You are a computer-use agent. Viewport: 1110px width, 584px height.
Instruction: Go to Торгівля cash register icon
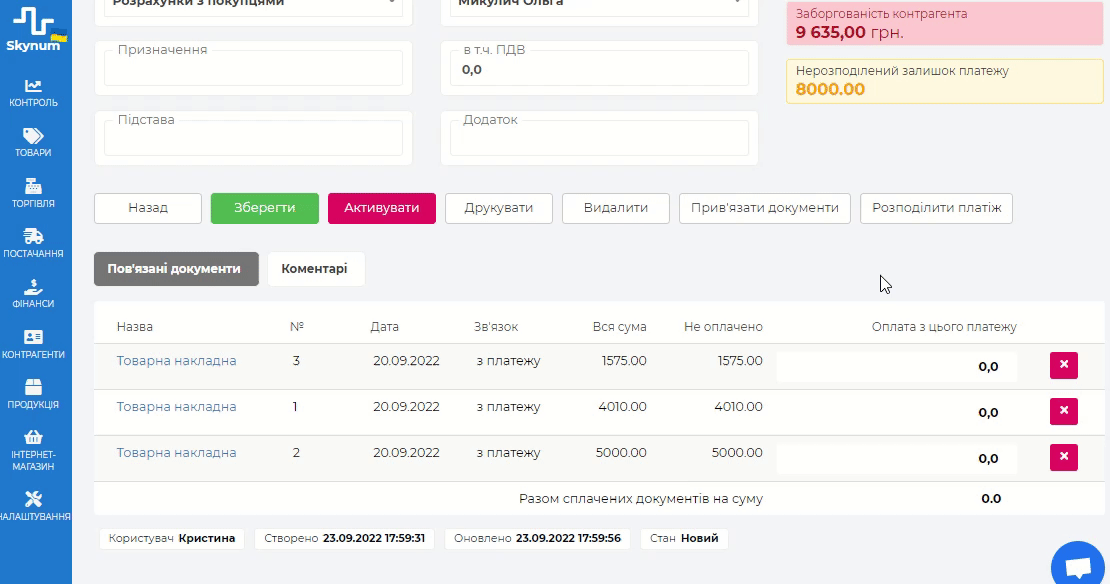coord(34,187)
